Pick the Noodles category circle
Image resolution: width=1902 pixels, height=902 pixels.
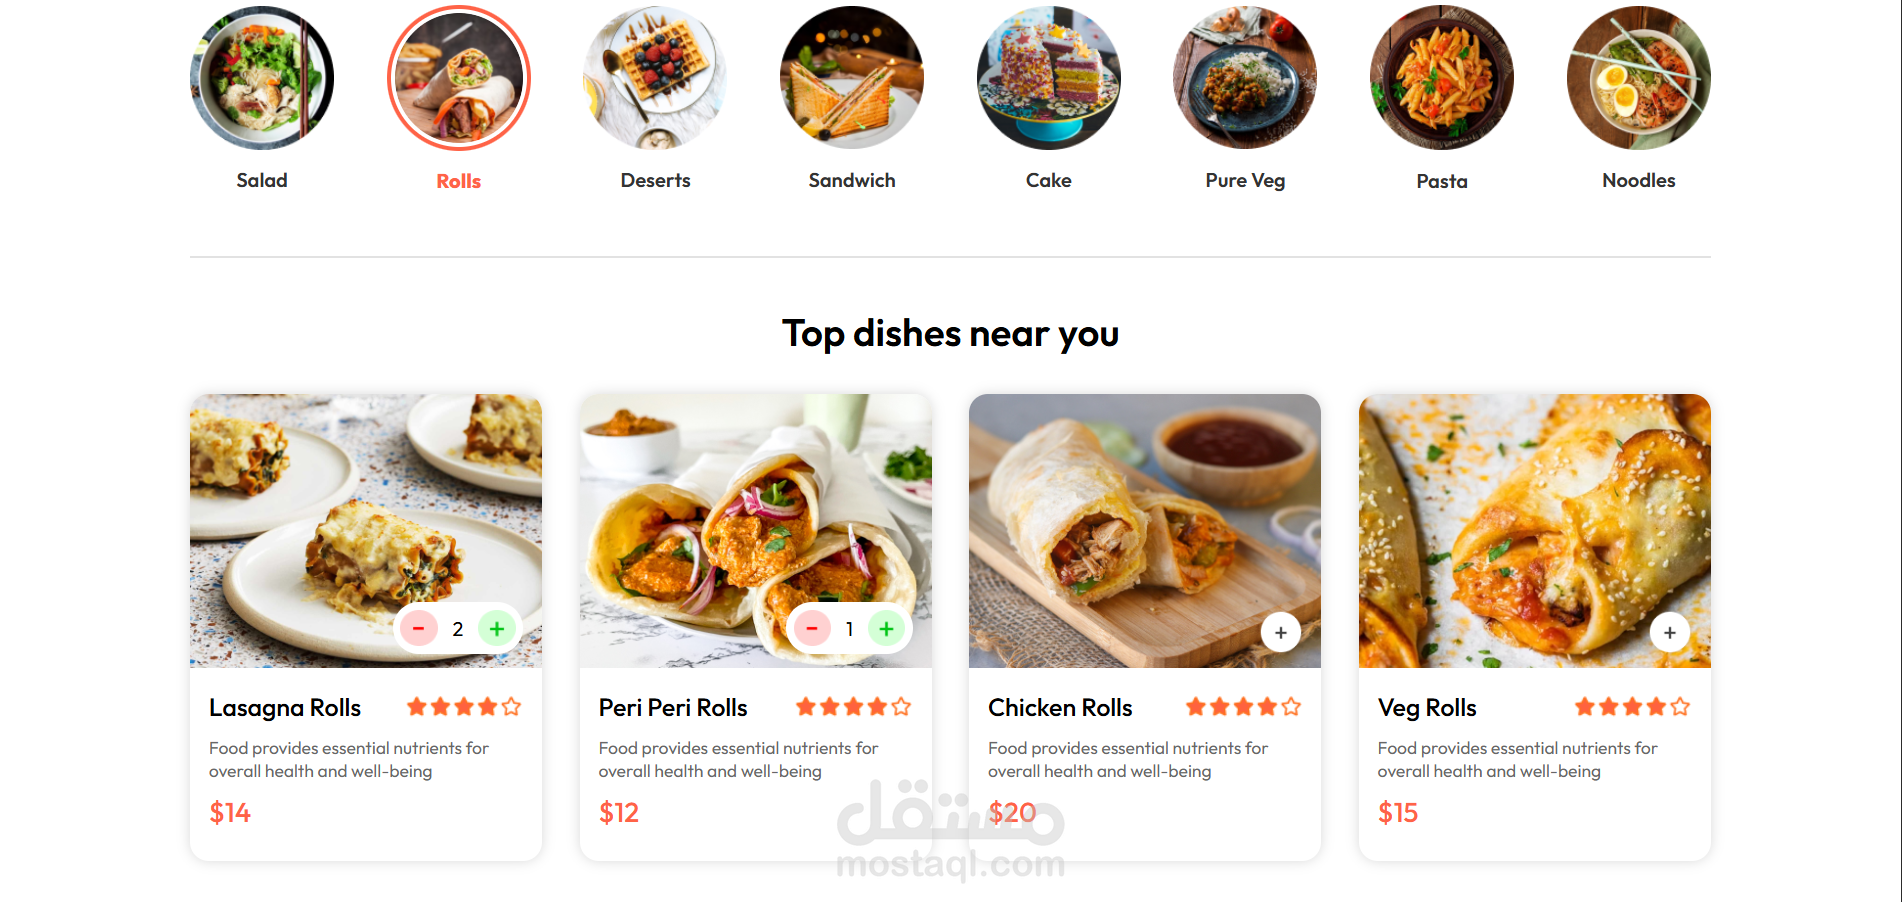coord(1639,78)
